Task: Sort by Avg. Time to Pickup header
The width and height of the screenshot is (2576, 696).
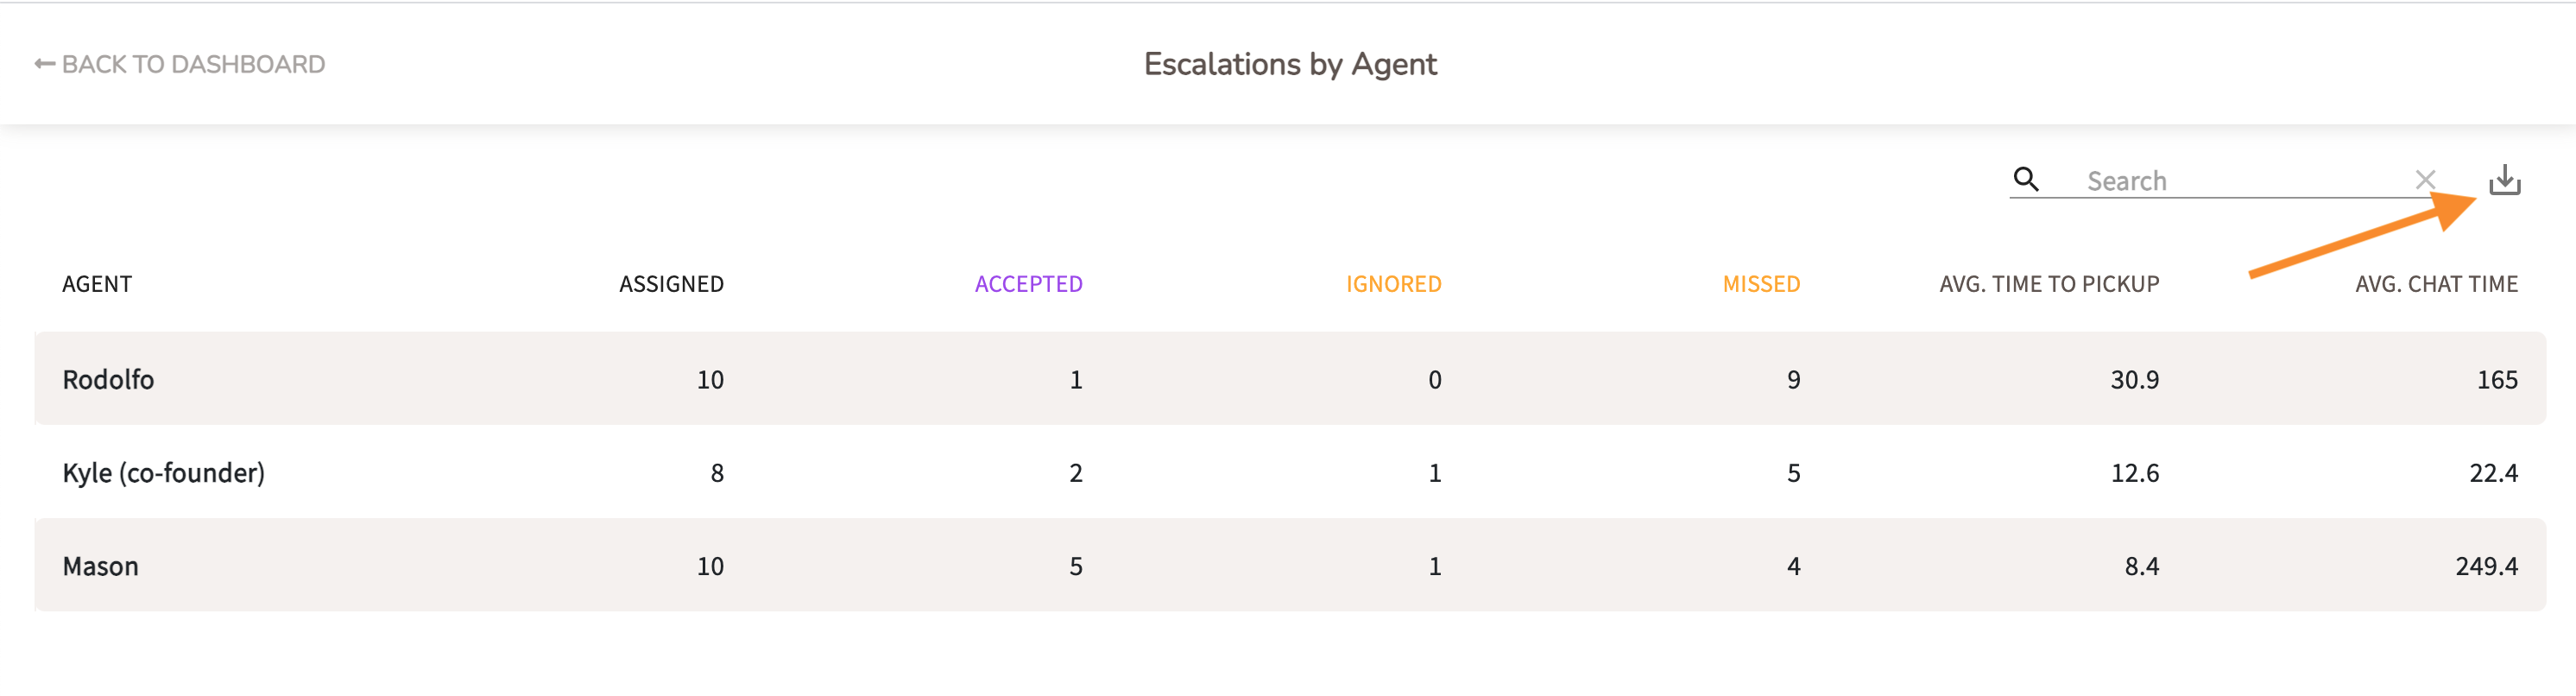Action: tap(2049, 284)
